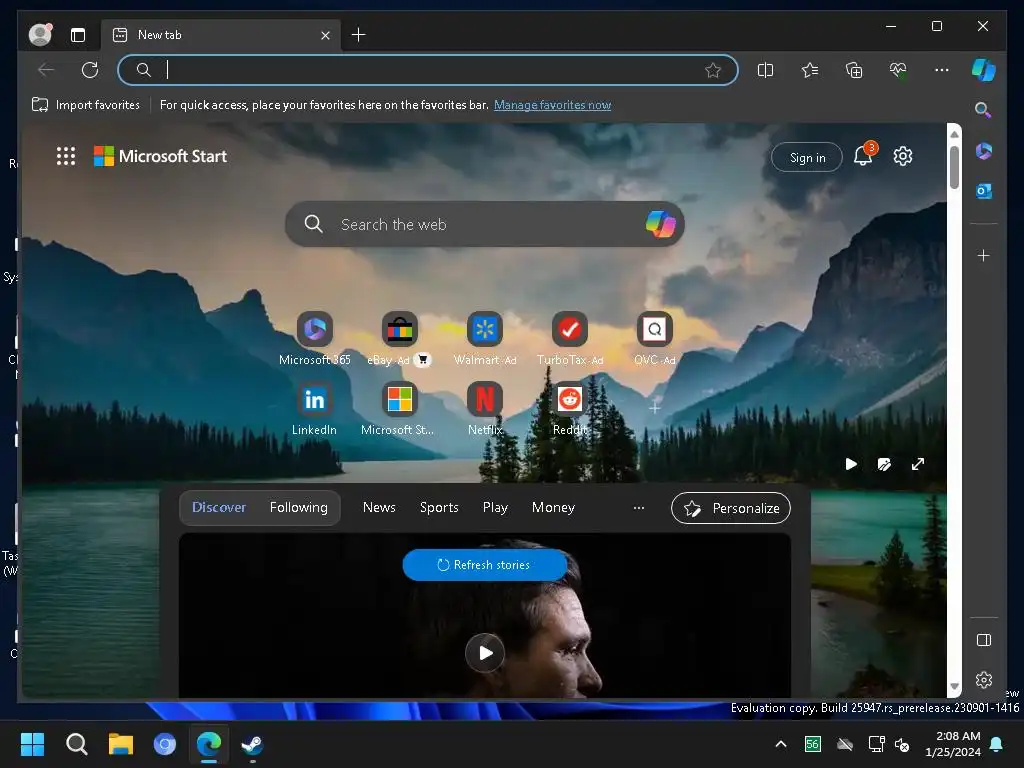The image size is (1024, 768).
Task: Open sidebar settings gear at bottom
Action: (x=984, y=680)
